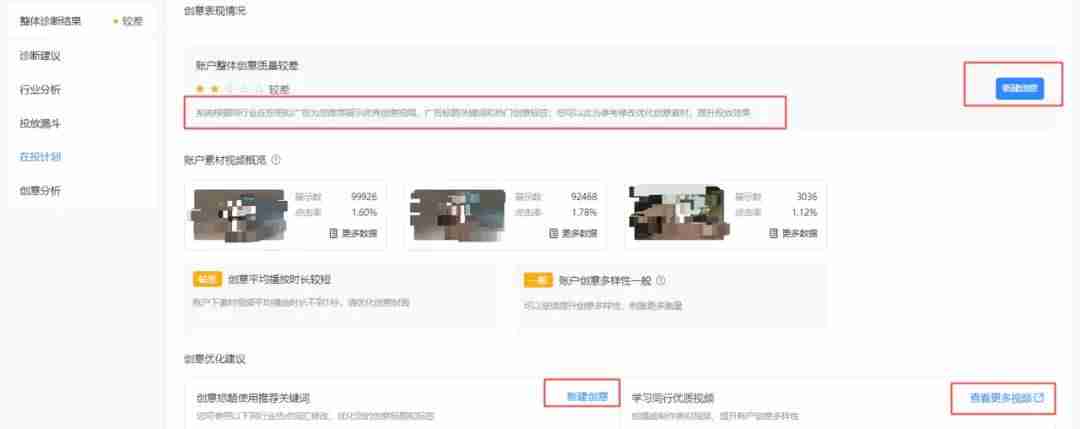Go to 行业分析 section
Screen dimensions: 1080x429
pyautogui.click(x=40, y=89)
